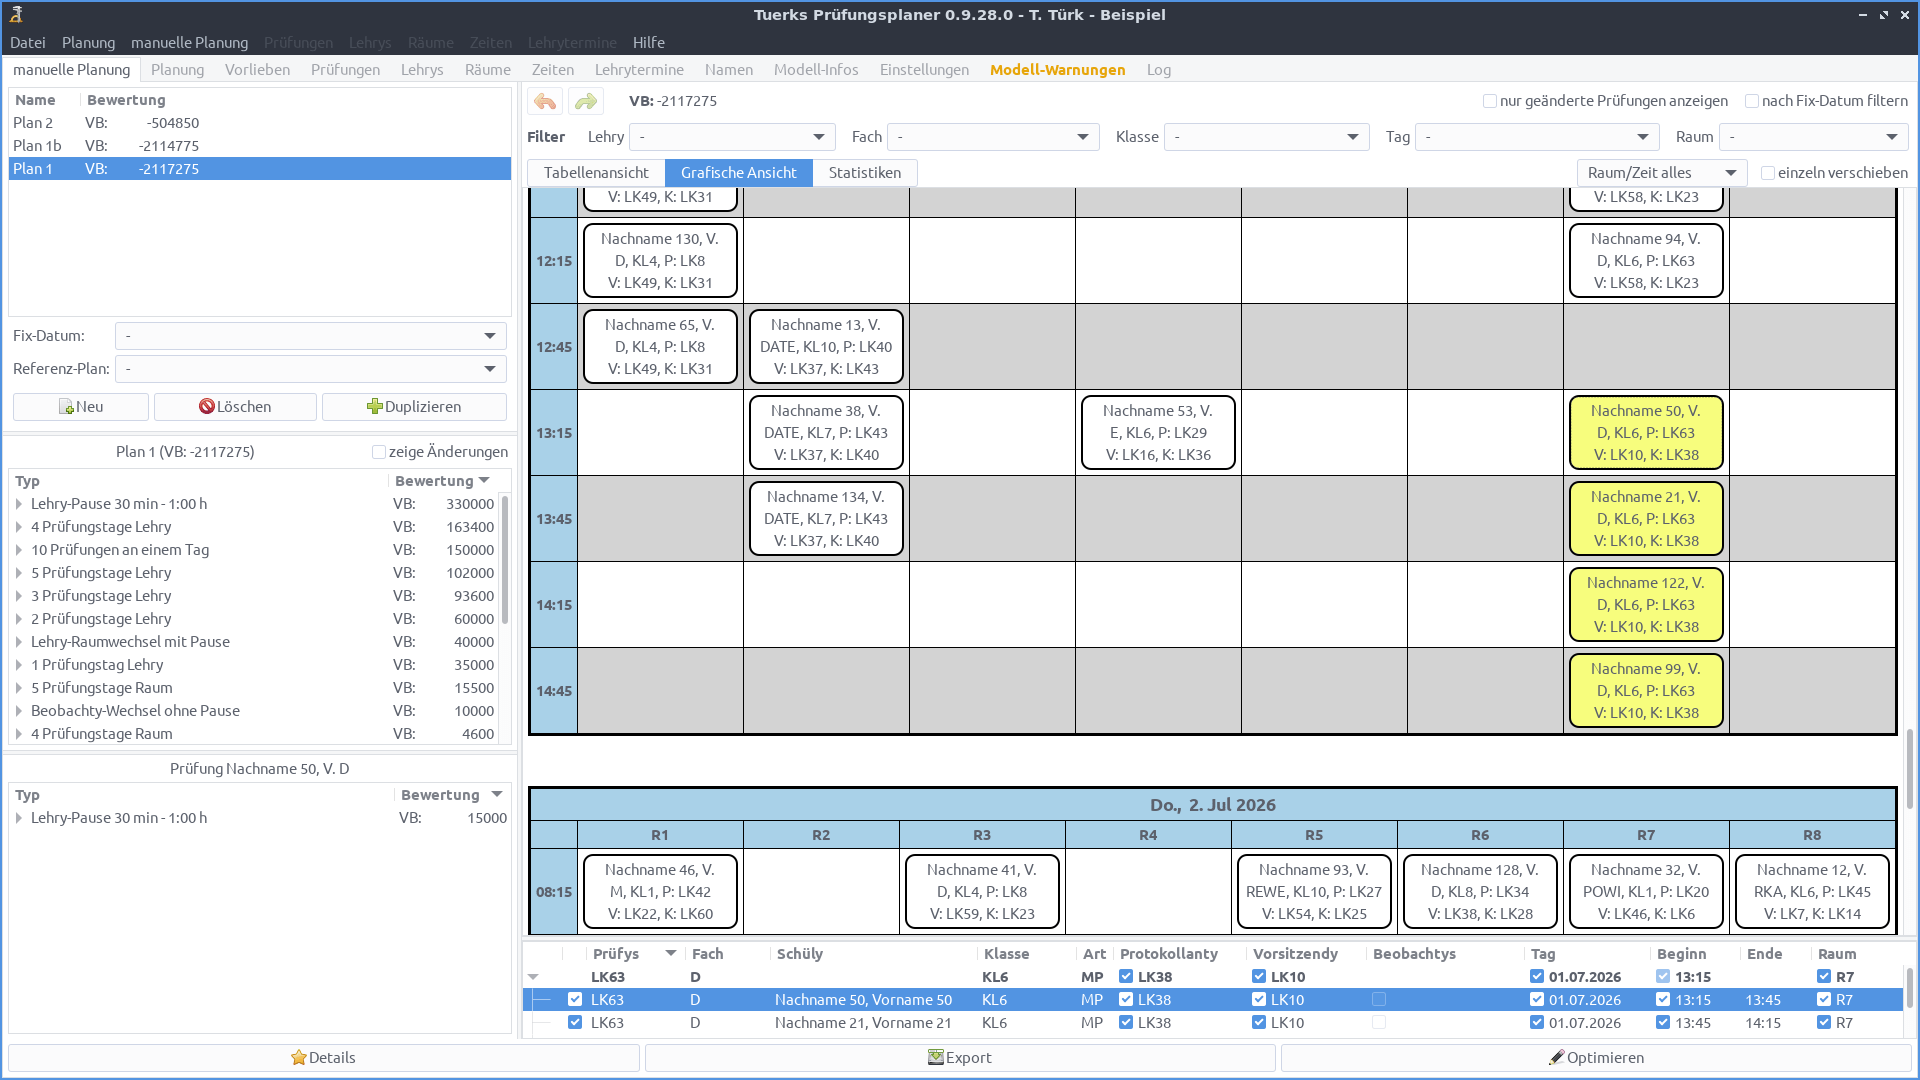Screen dimensions: 1920x1080
Task: Click the Neu plan icon button
Action: (x=81, y=407)
